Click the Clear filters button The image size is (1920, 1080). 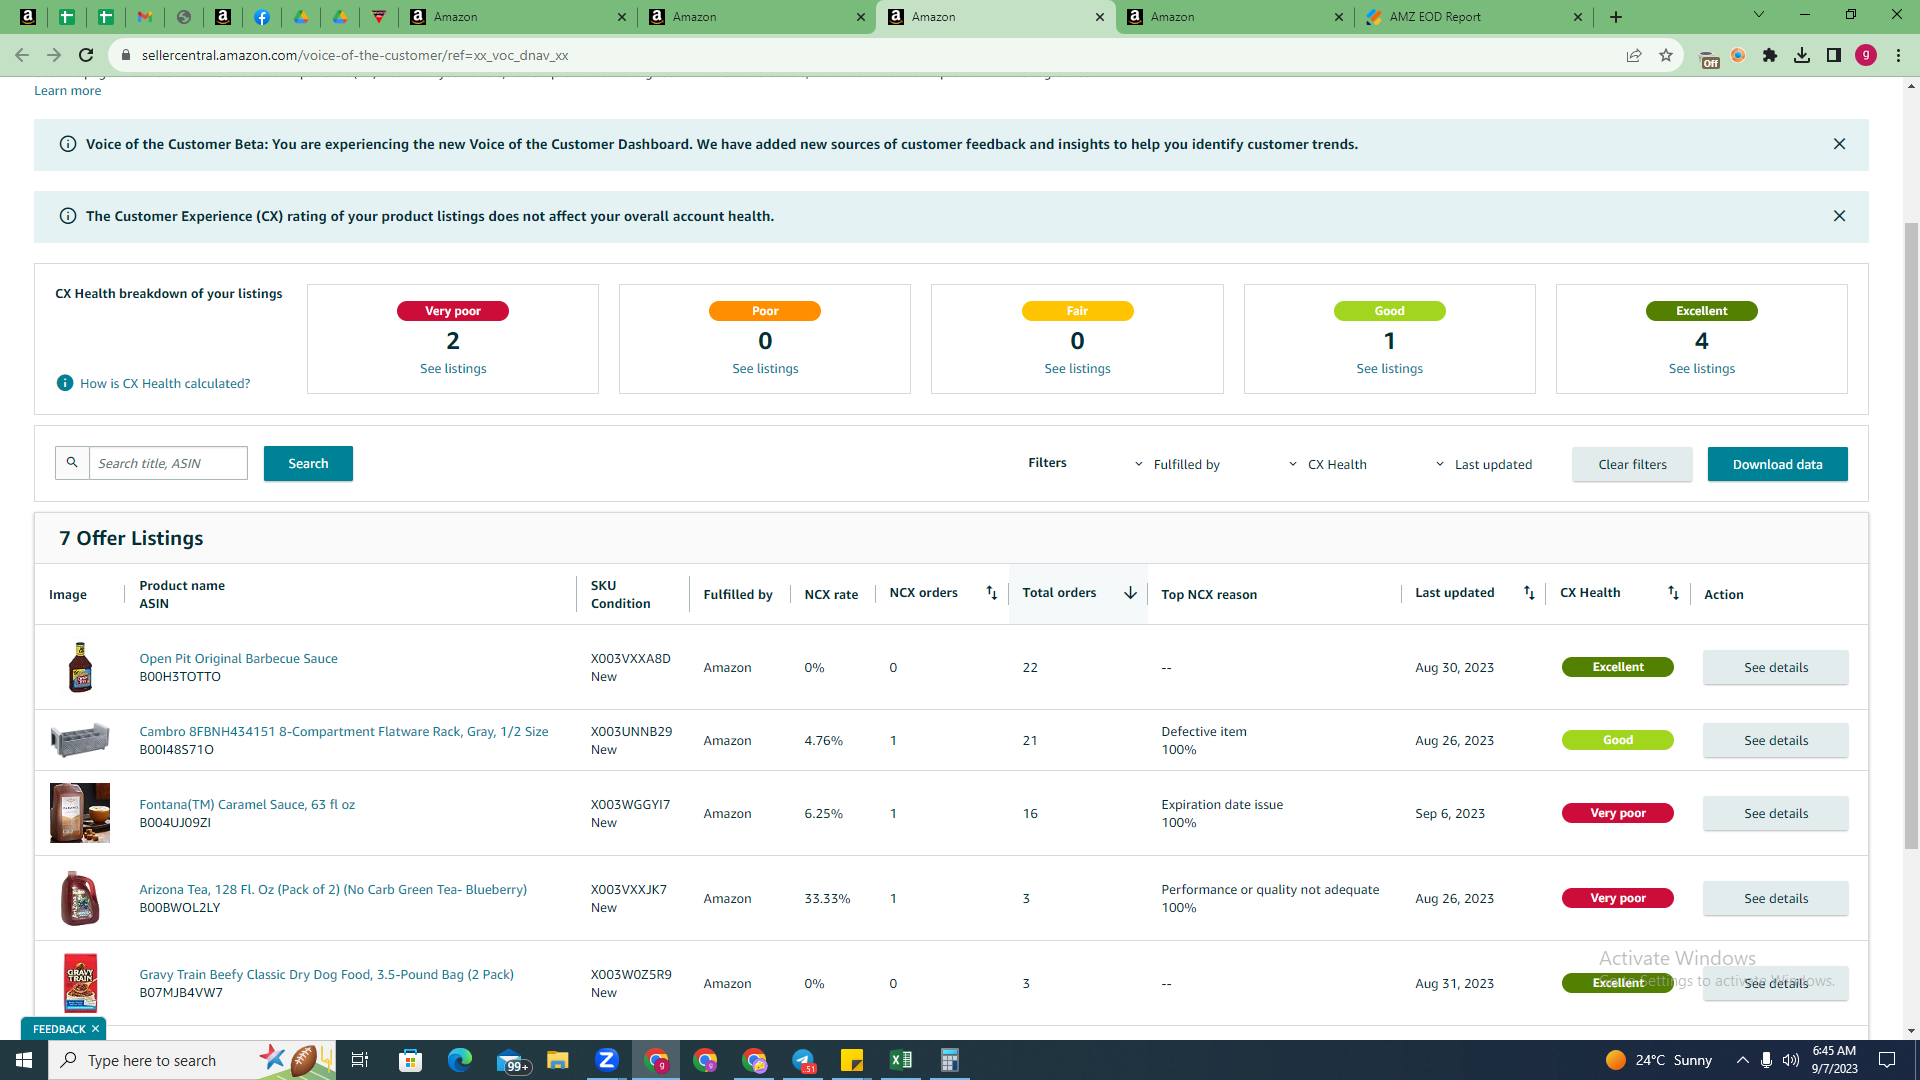click(x=1632, y=464)
